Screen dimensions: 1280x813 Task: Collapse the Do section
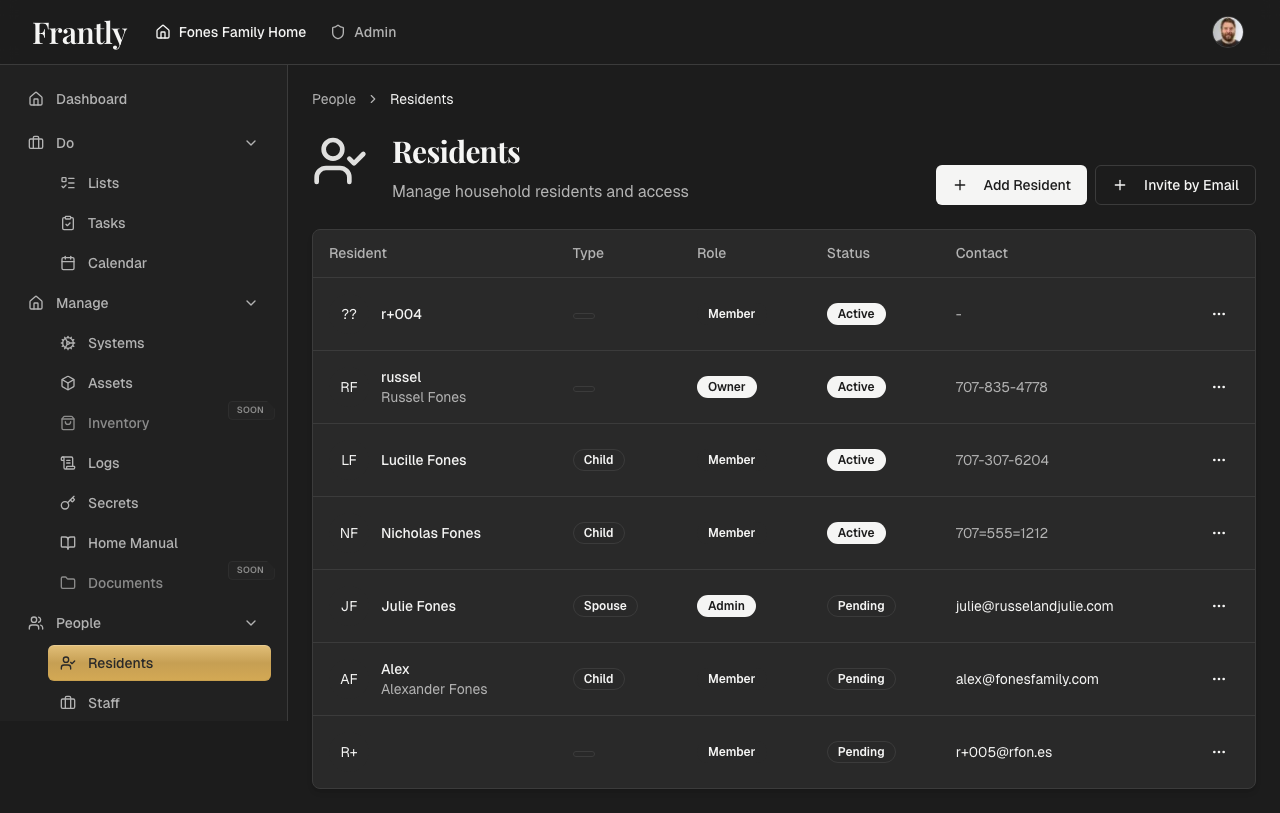pyautogui.click(x=251, y=143)
